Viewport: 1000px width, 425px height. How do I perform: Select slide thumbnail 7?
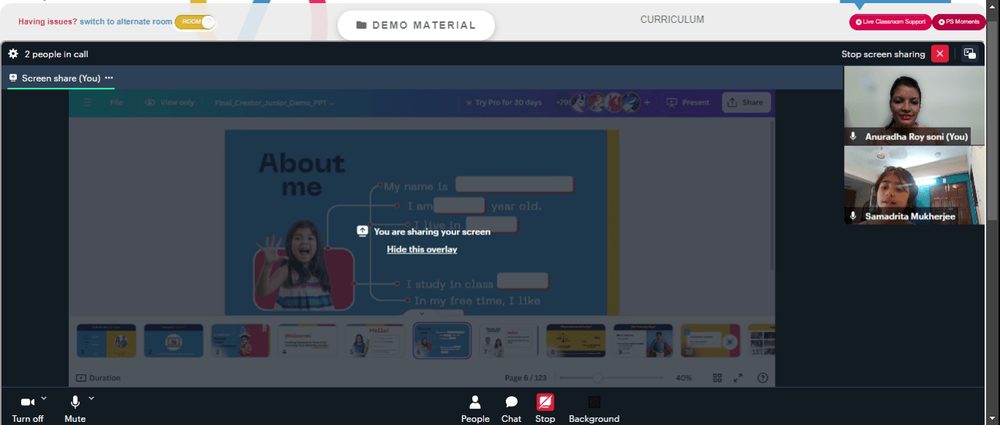(x=509, y=341)
